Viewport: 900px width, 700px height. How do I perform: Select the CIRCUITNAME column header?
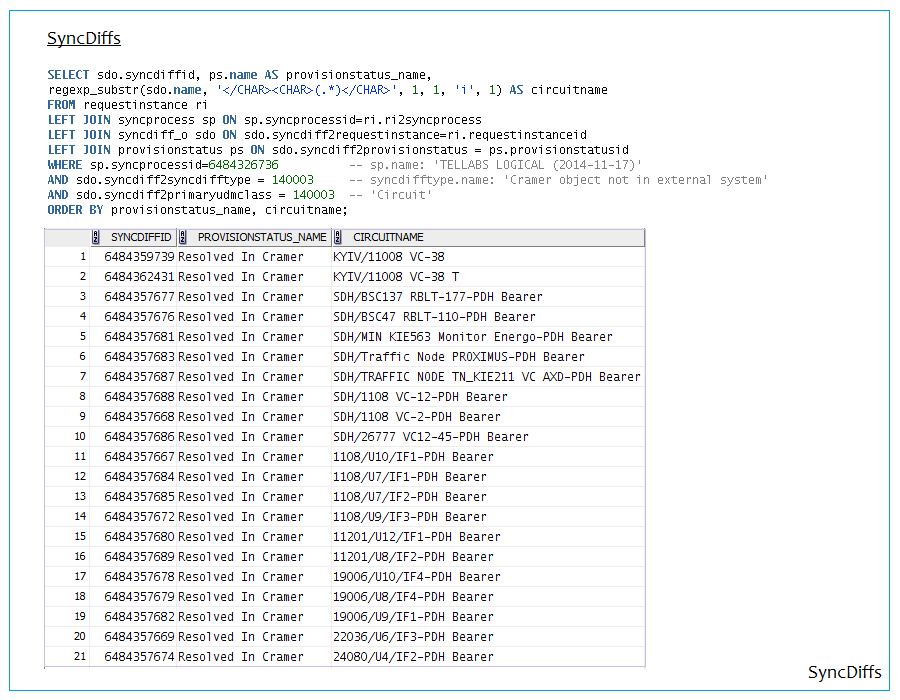tap(388, 237)
